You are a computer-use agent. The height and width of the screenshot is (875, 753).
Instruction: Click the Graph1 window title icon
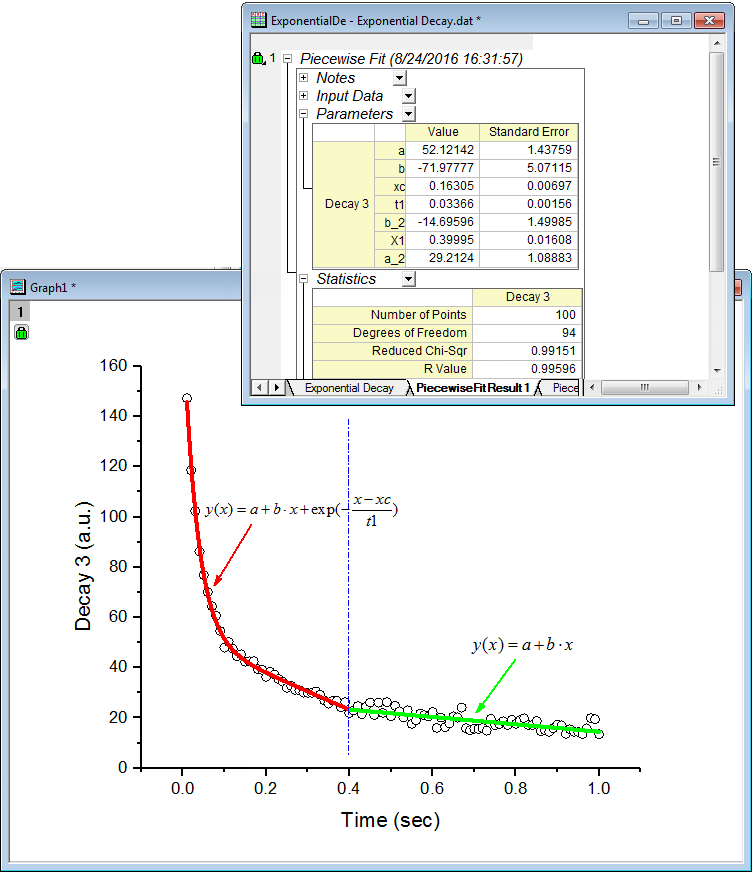pyautogui.click(x=17, y=287)
